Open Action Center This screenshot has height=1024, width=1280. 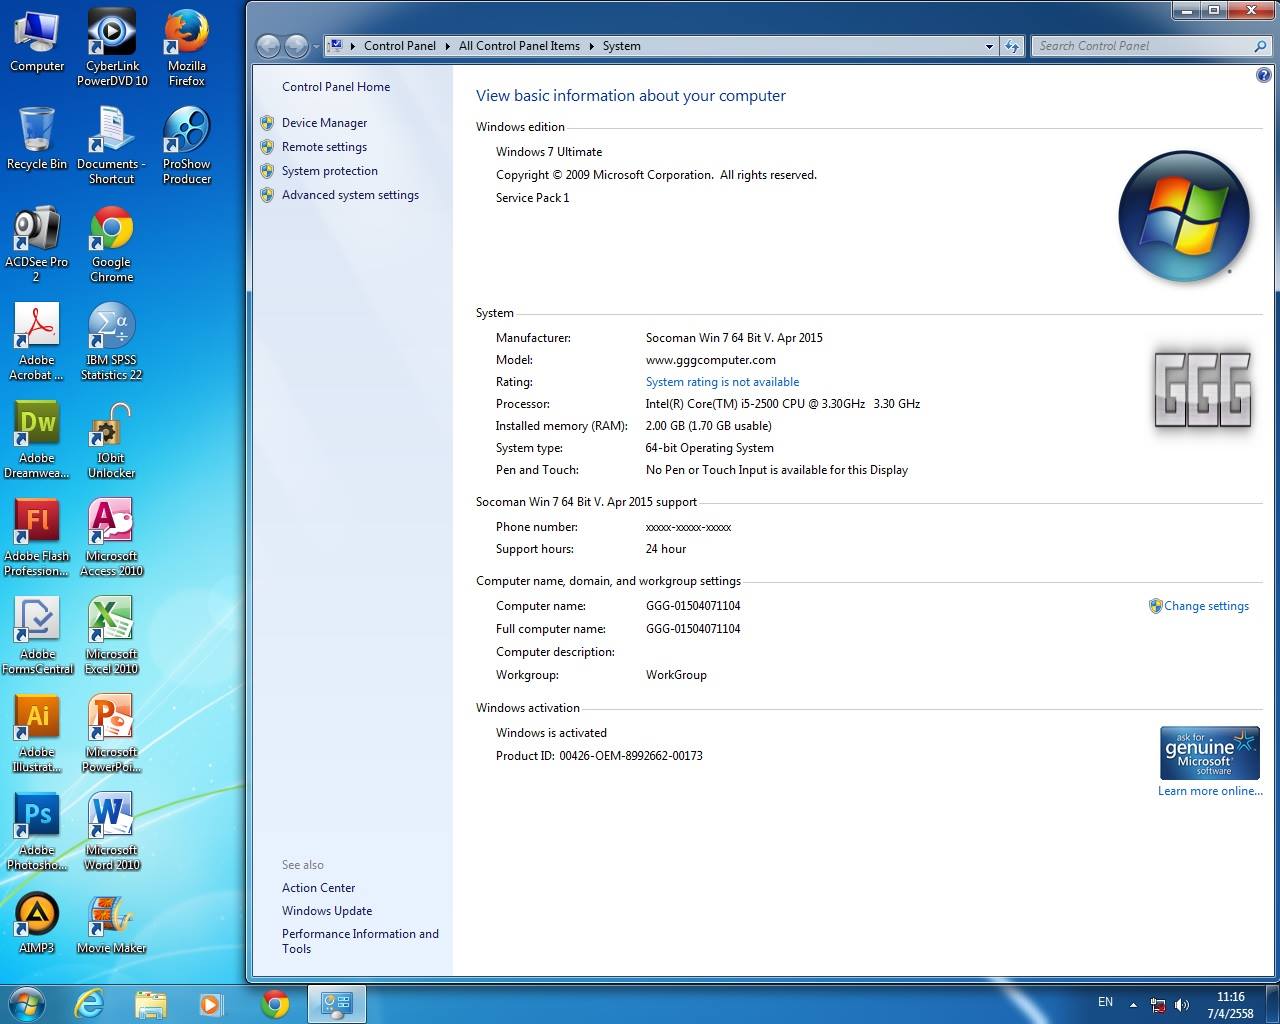[318, 888]
